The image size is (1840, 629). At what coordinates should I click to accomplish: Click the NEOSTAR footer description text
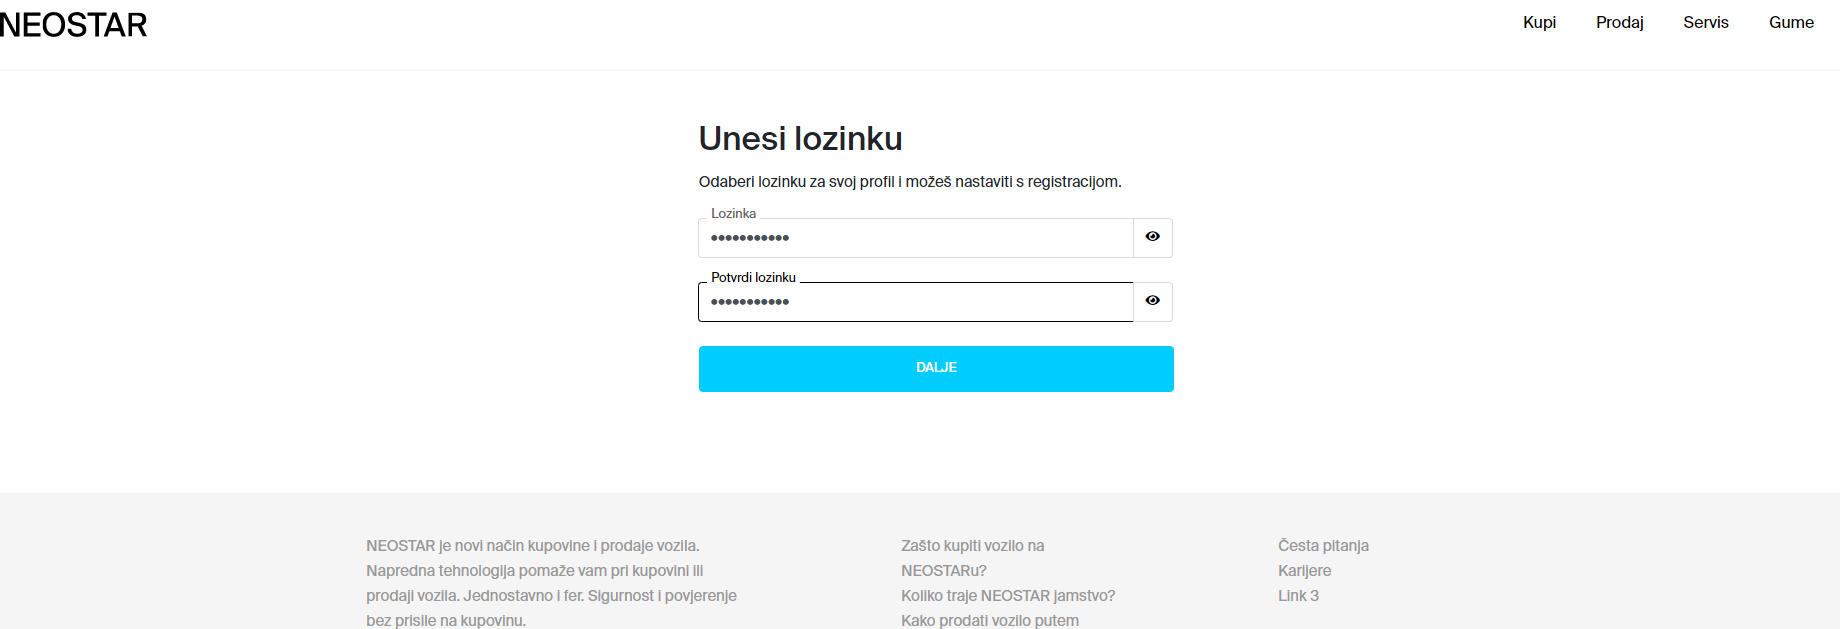(x=551, y=583)
